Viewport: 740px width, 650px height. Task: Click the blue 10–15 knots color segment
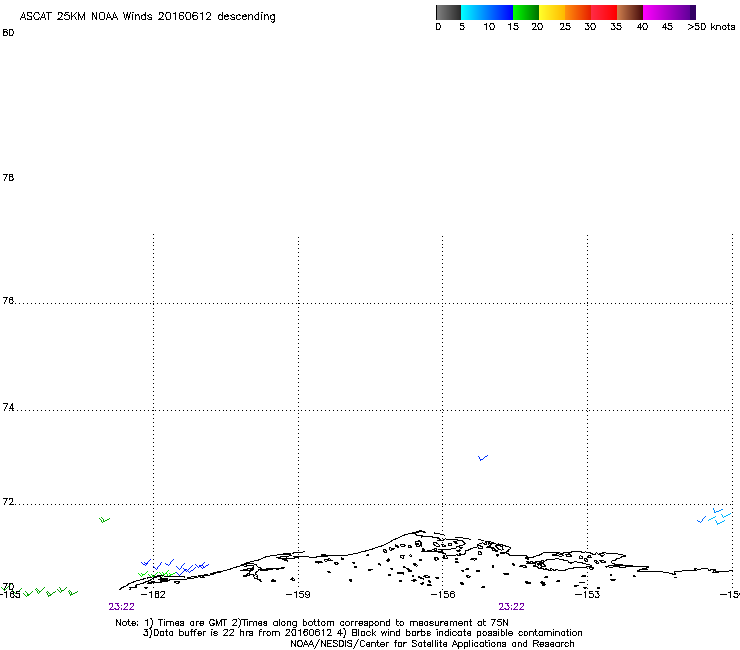pyautogui.click(x=500, y=12)
